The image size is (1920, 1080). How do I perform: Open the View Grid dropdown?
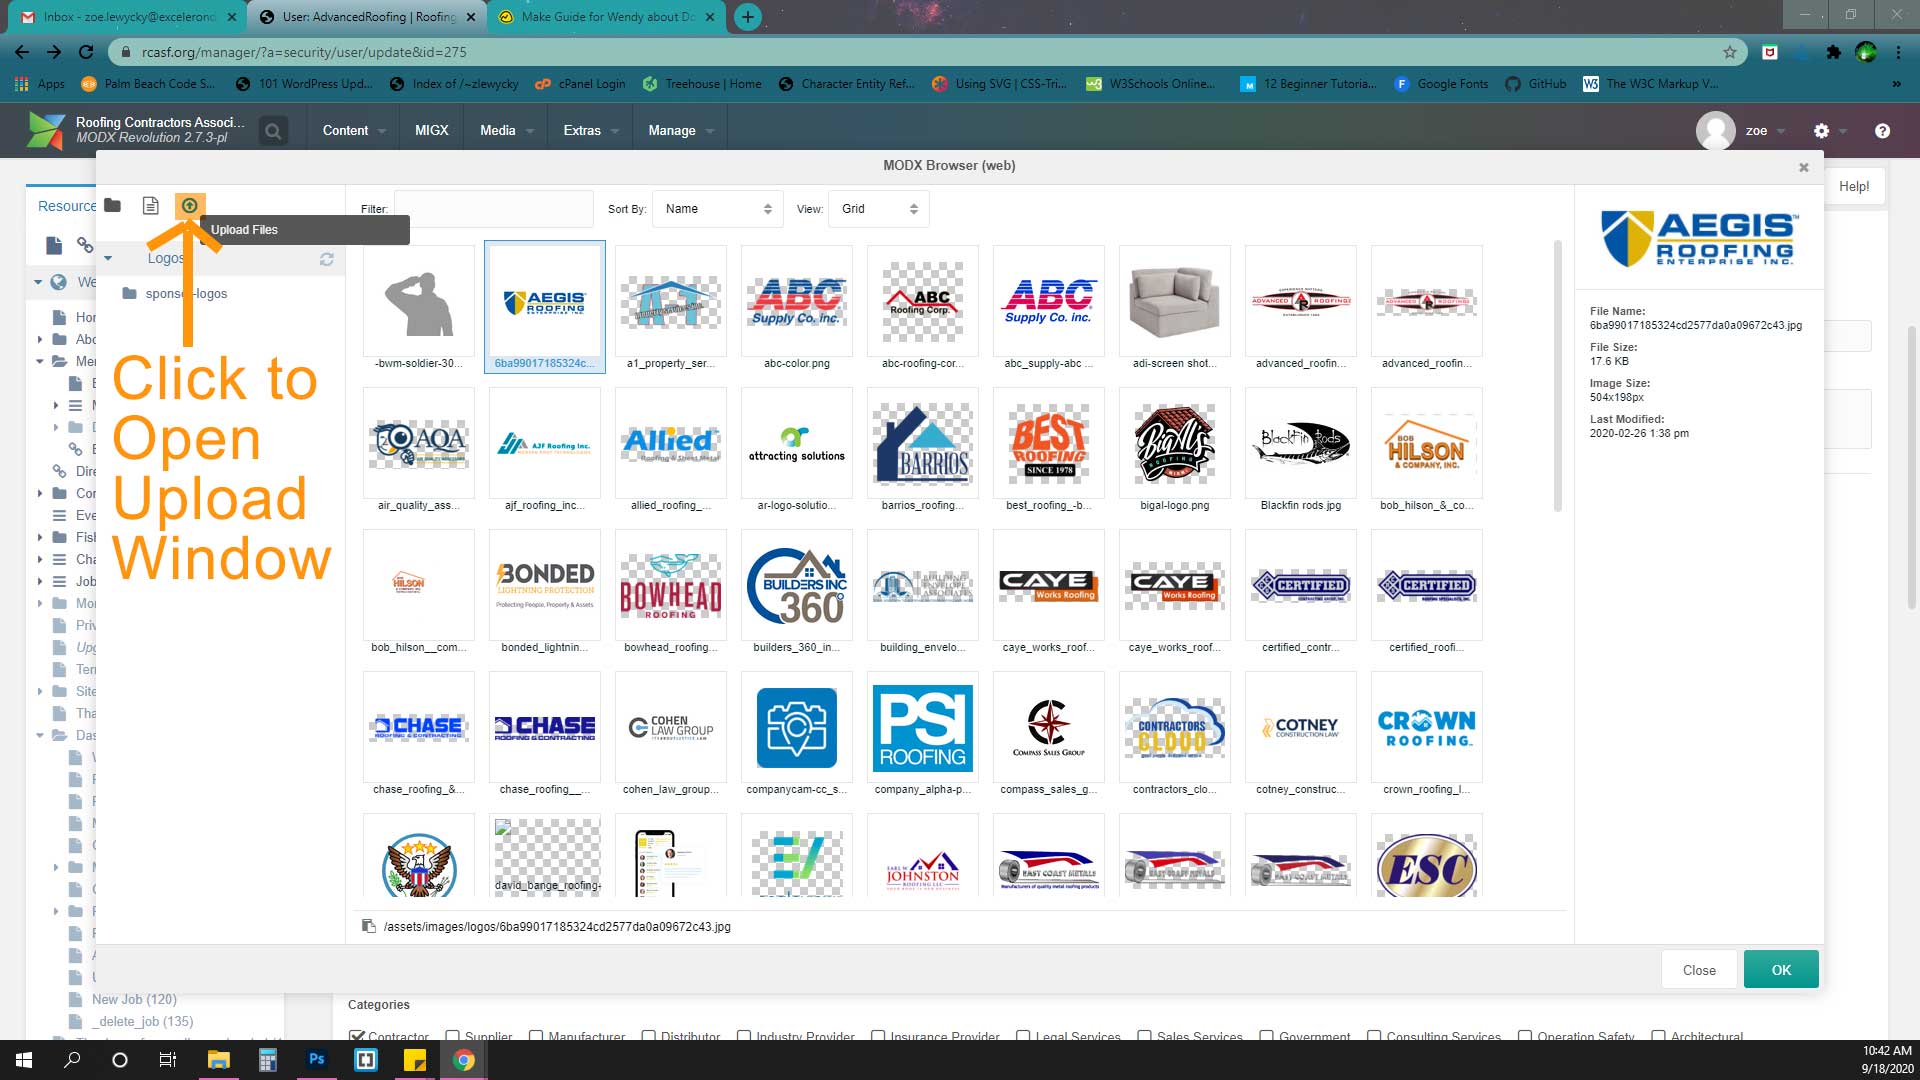878,209
